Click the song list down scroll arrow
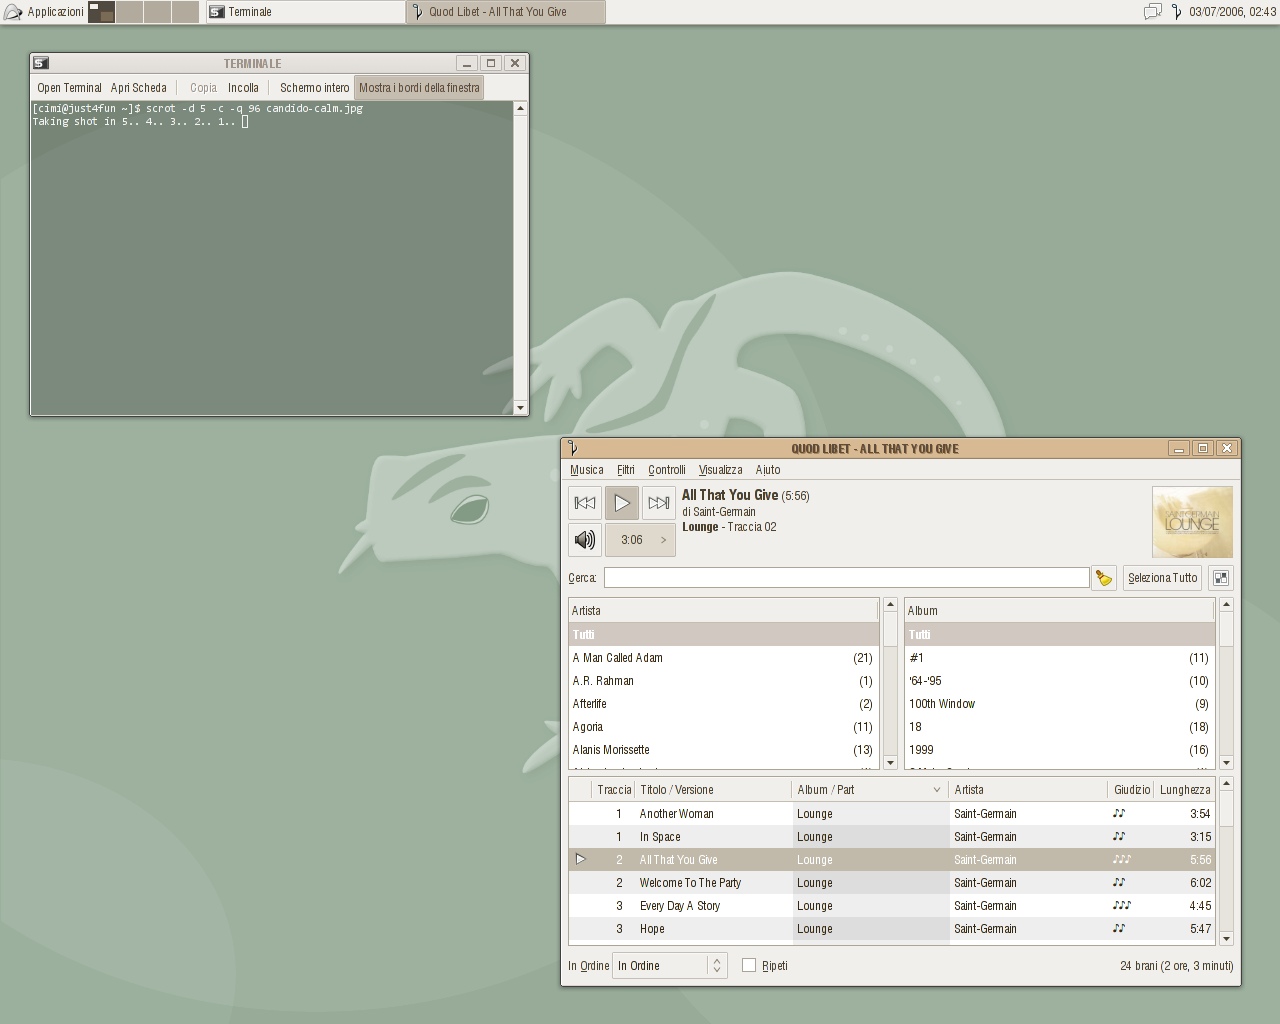The width and height of the screenshot is (1280, 1024). [x=1226, y=939]
